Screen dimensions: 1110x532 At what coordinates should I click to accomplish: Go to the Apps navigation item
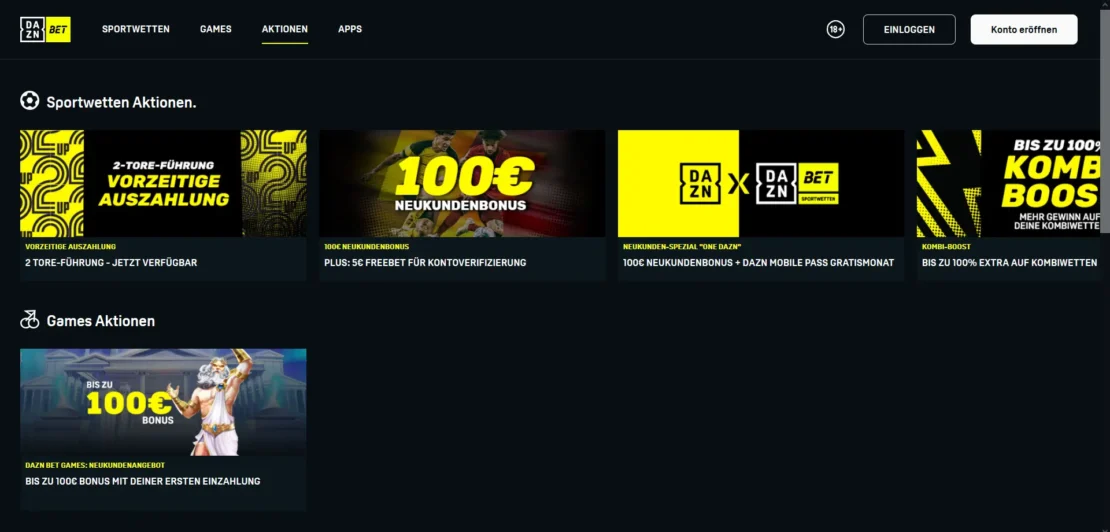coord(350,29)
